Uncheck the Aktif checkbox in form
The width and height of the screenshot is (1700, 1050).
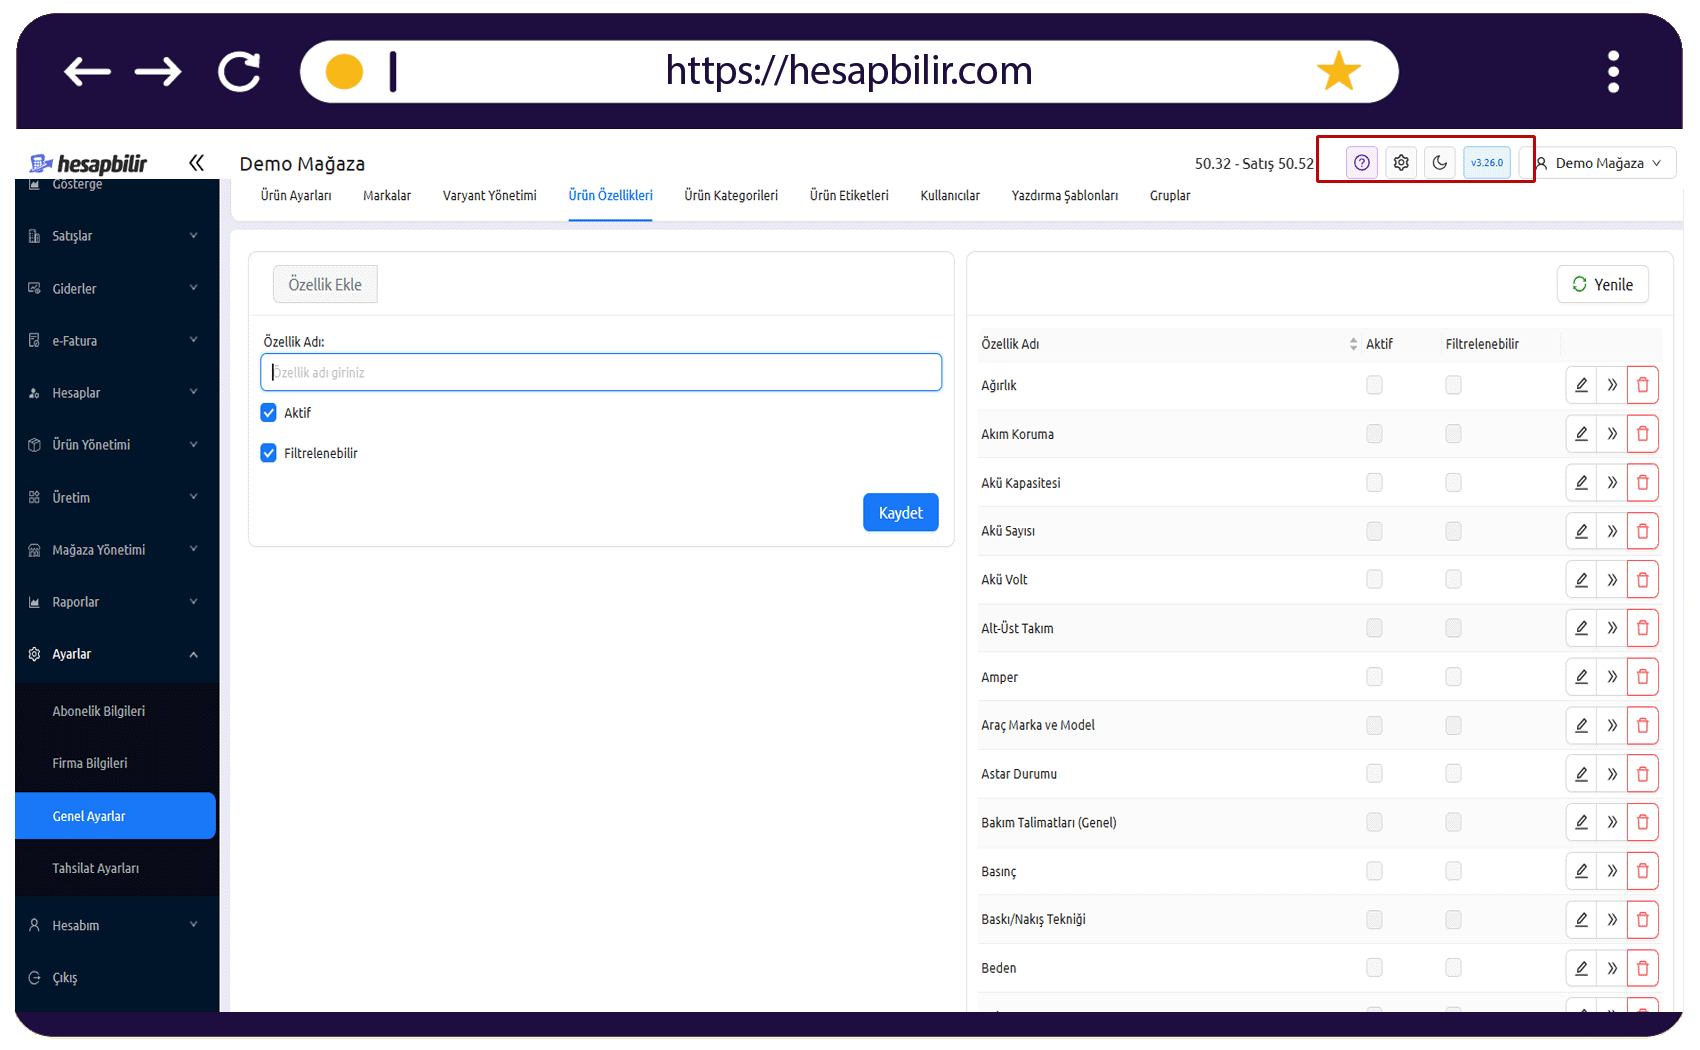pyautogui.click(x=268, y=413)
